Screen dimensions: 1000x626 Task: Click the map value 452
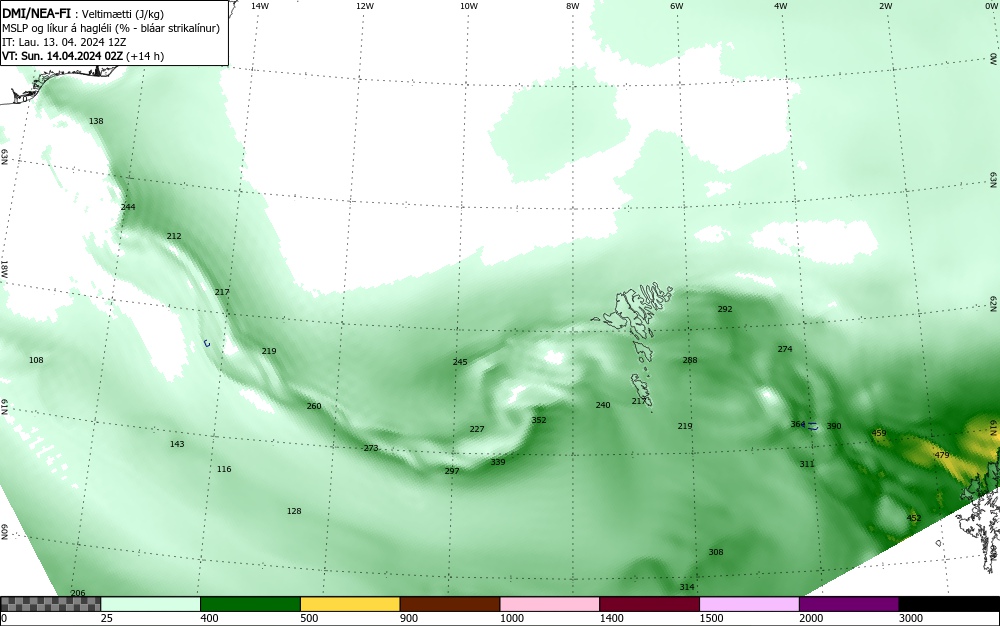(x=914, y=518)
